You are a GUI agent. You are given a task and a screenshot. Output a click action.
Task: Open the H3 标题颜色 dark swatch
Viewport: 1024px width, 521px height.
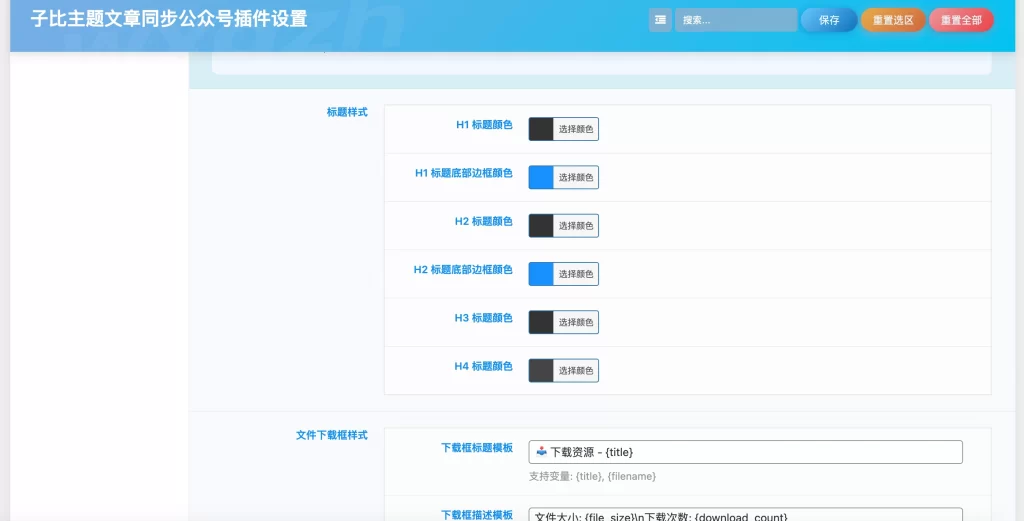541,322
